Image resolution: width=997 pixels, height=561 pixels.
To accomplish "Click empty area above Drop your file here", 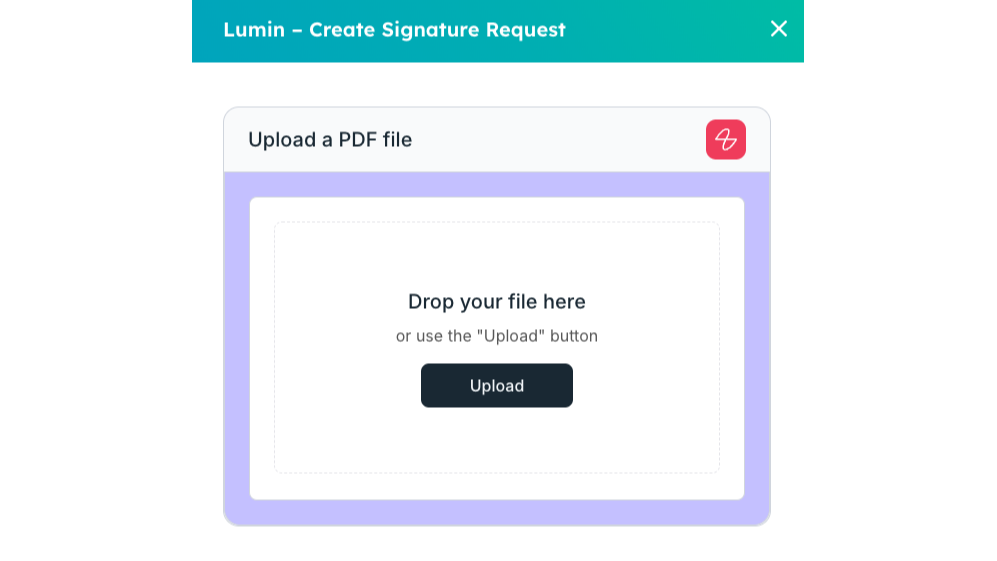I will pos(497,256).
